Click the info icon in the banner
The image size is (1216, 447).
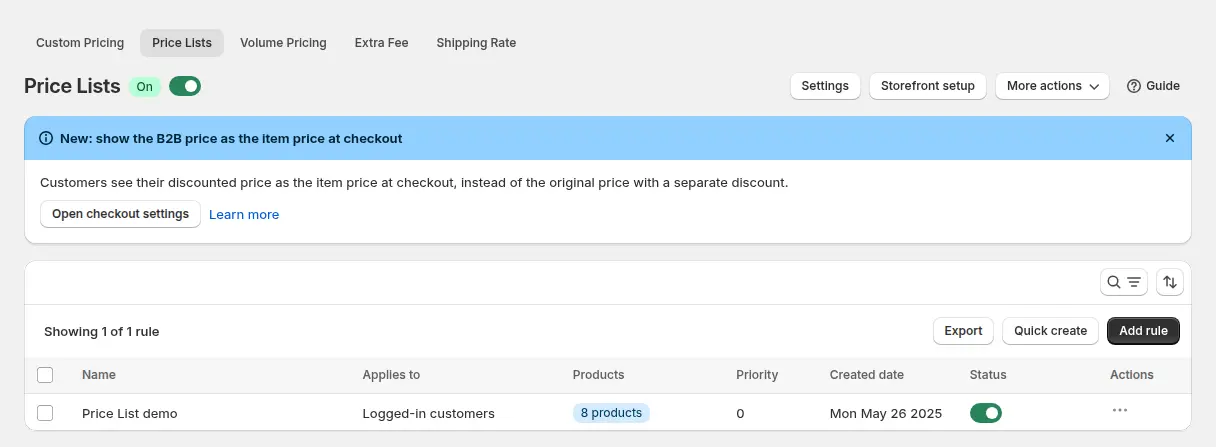pyautogui.click(x=46, y=138)
